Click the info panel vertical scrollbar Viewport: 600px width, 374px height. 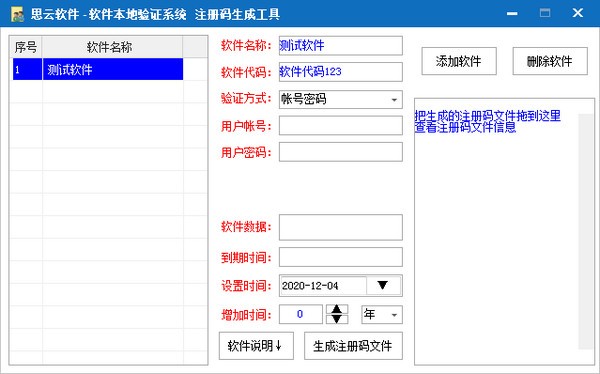[x=585, y=232]
